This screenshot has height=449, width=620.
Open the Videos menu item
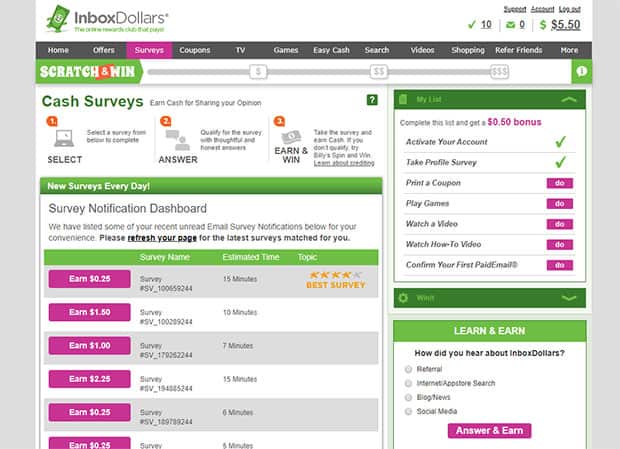click(422, 50)
